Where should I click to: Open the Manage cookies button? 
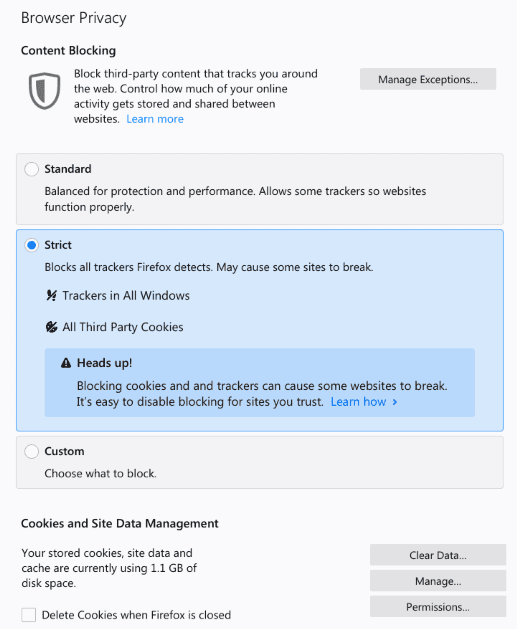pyautogui.click(x=438, y=581)
